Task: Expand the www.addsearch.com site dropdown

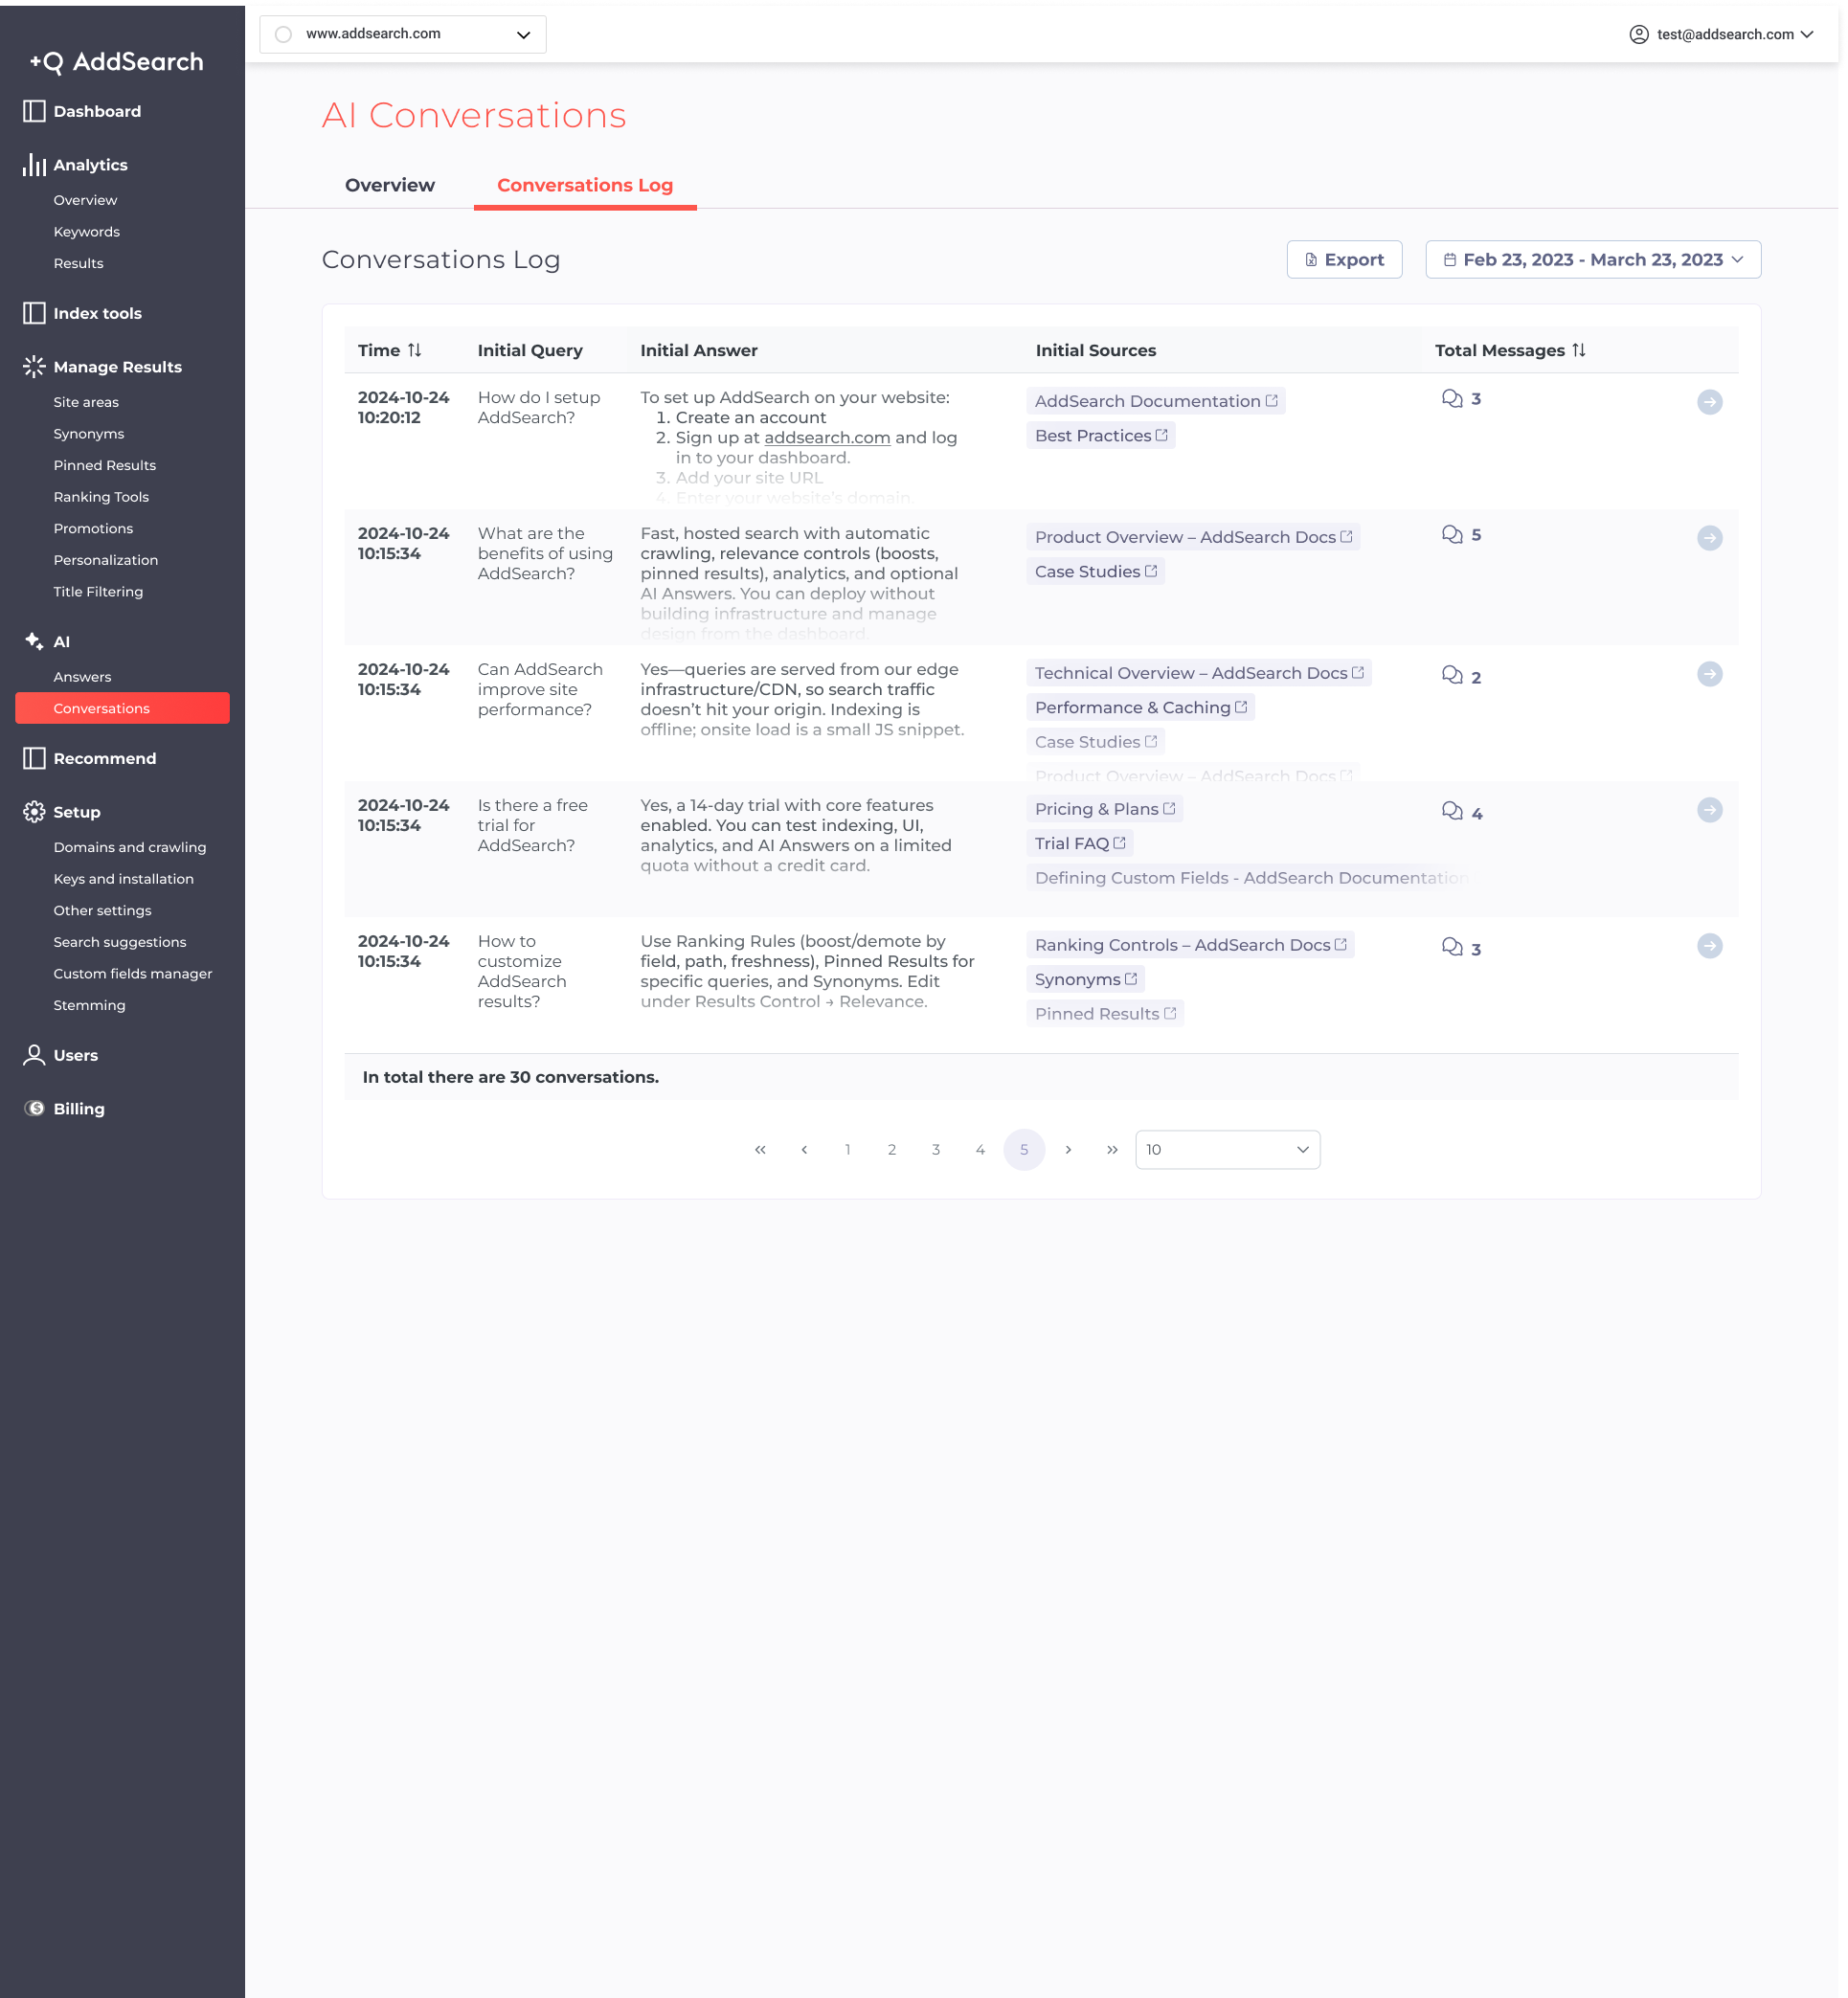Action: pos(523,34)
